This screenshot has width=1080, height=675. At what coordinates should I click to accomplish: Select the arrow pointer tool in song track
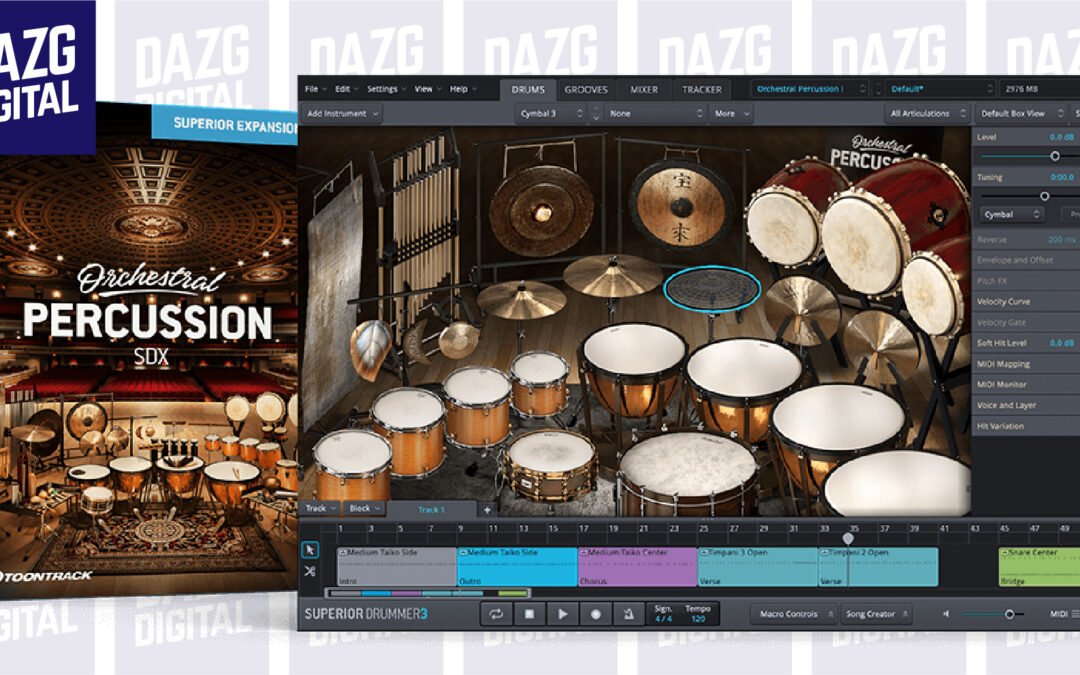[310, 550]
